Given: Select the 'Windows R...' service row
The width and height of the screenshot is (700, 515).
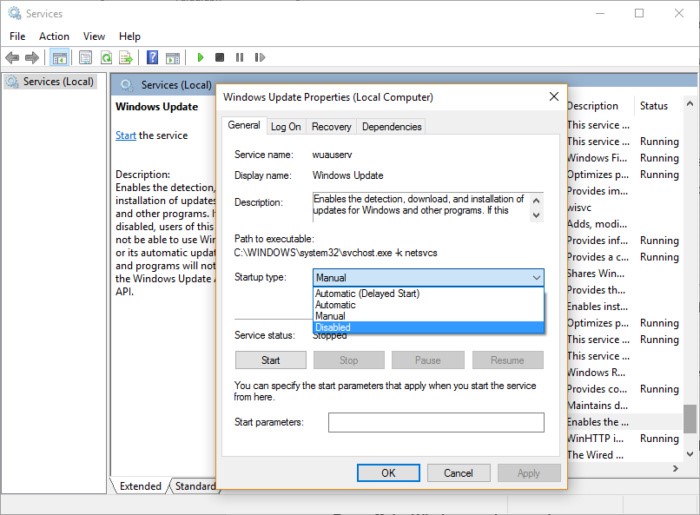Looking at the screenshot, I should tap(623, 373).
